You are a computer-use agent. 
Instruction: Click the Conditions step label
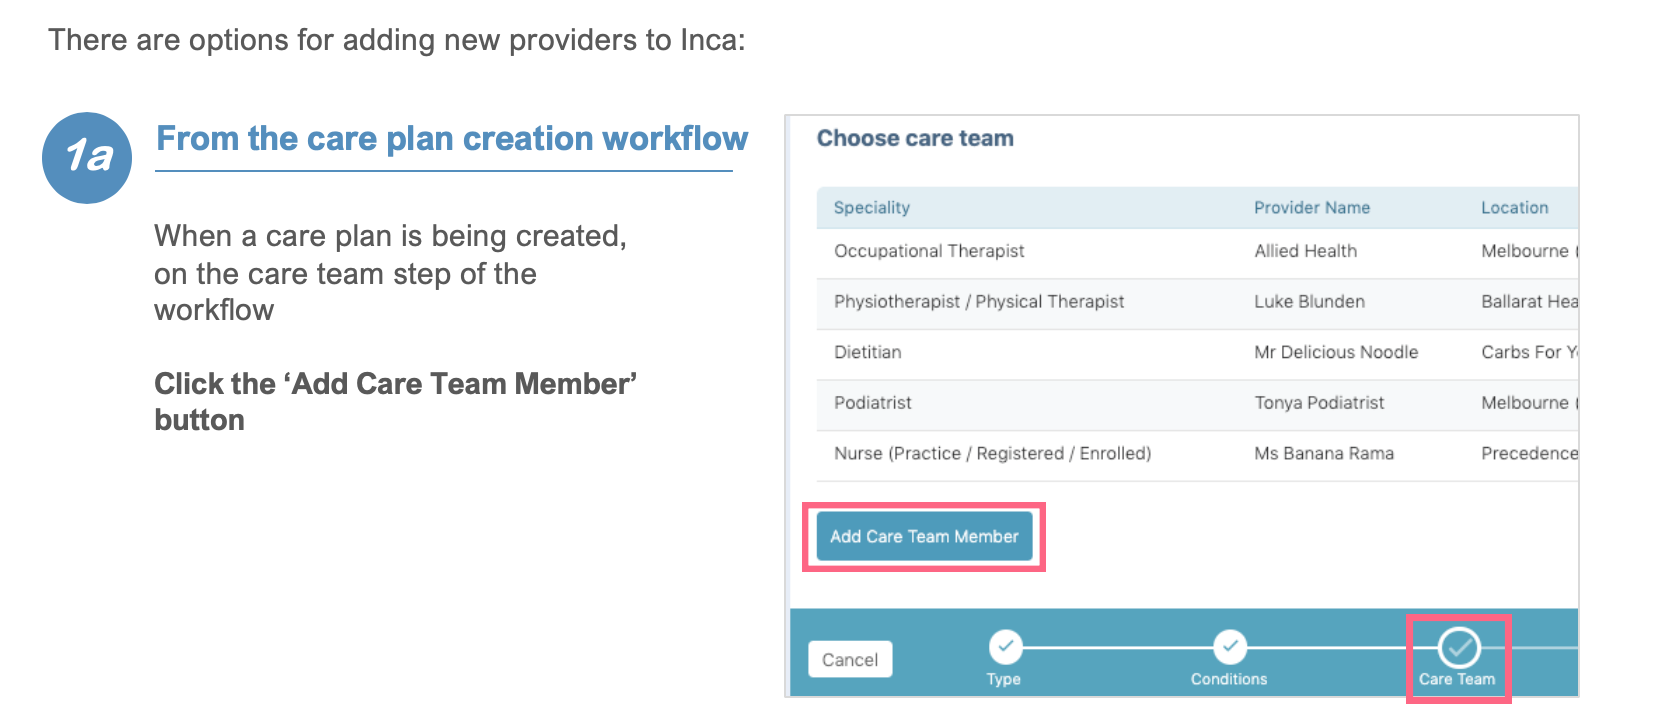(x=1229, y=679)
